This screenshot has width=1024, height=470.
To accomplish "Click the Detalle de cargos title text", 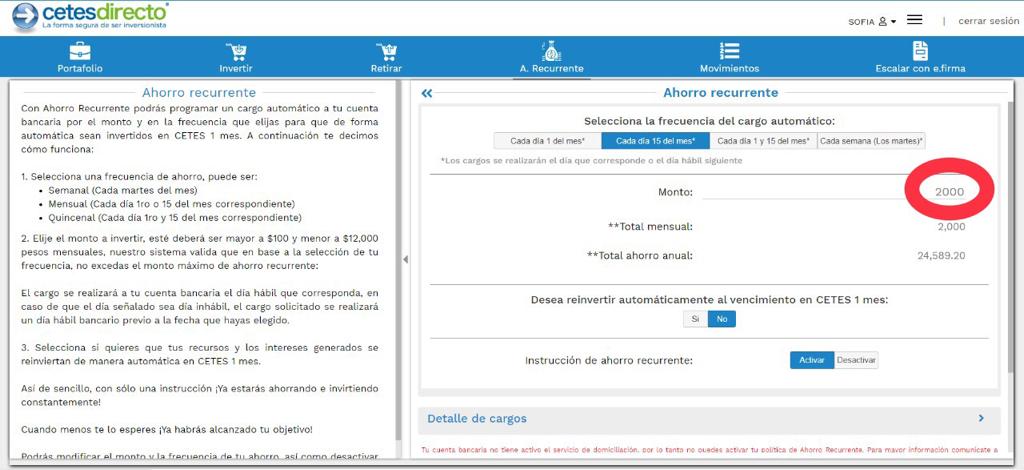I will coord(477,418).
